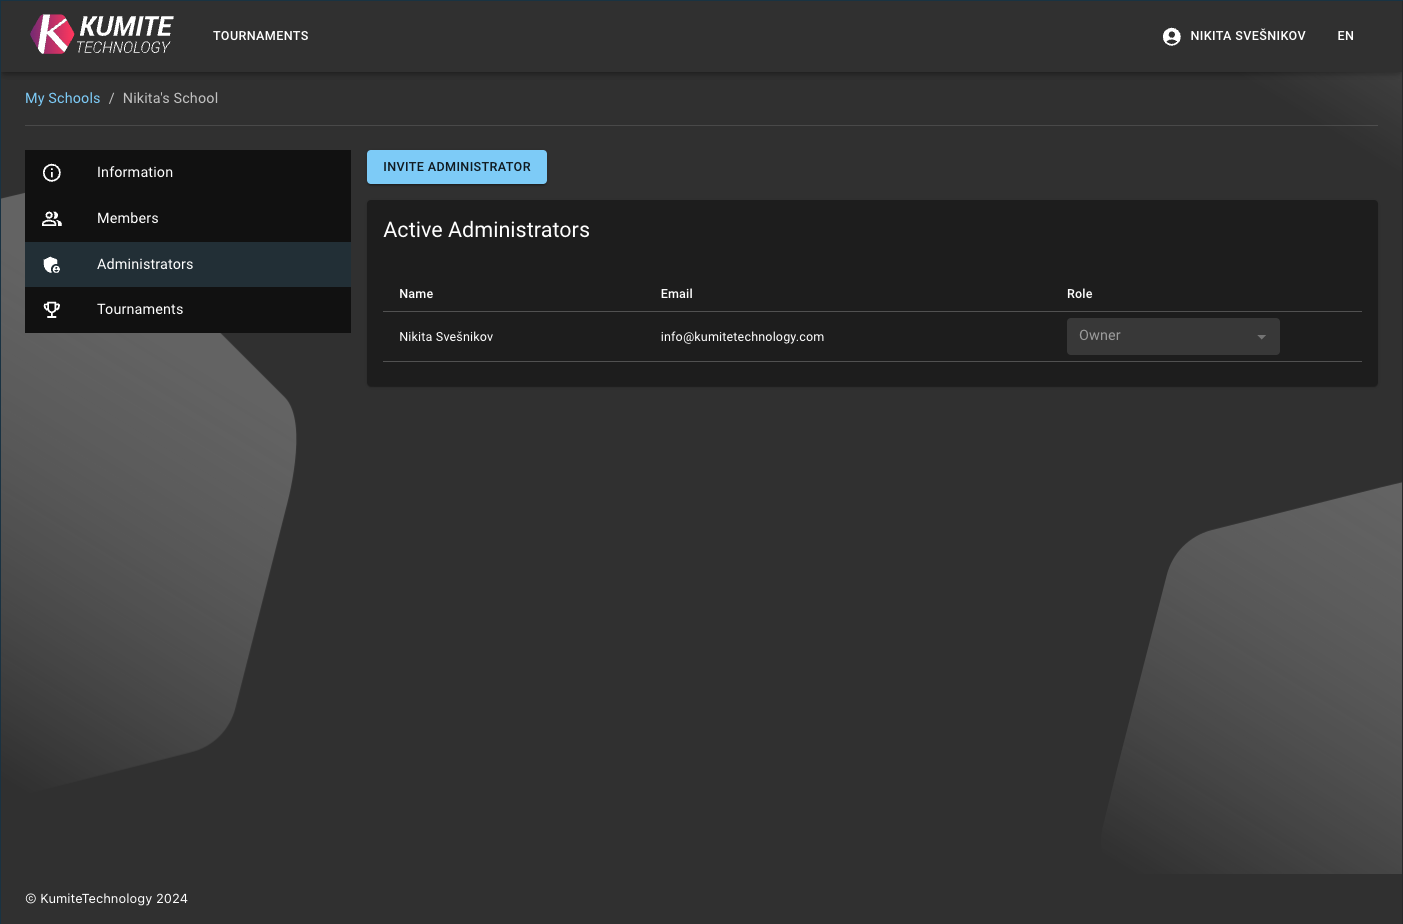The height and width of the screenshot is (924, 1403).
Task: Click the Name column header
Action: pyautogui.click(x=416, y=293)
